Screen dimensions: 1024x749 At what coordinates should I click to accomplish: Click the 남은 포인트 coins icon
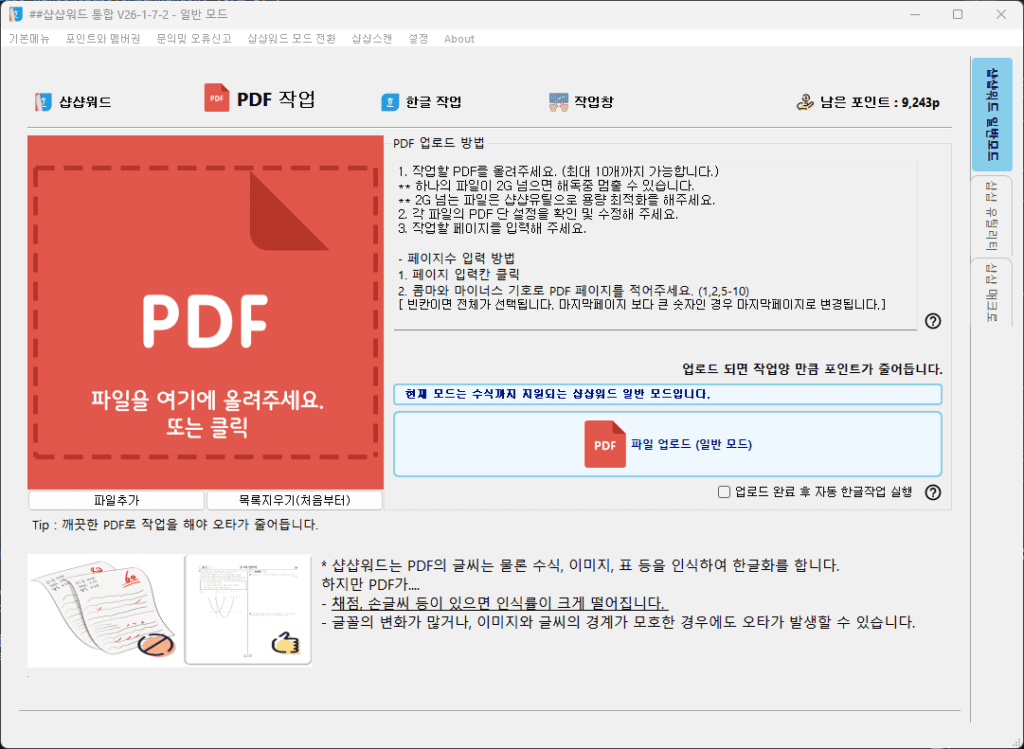805,102
